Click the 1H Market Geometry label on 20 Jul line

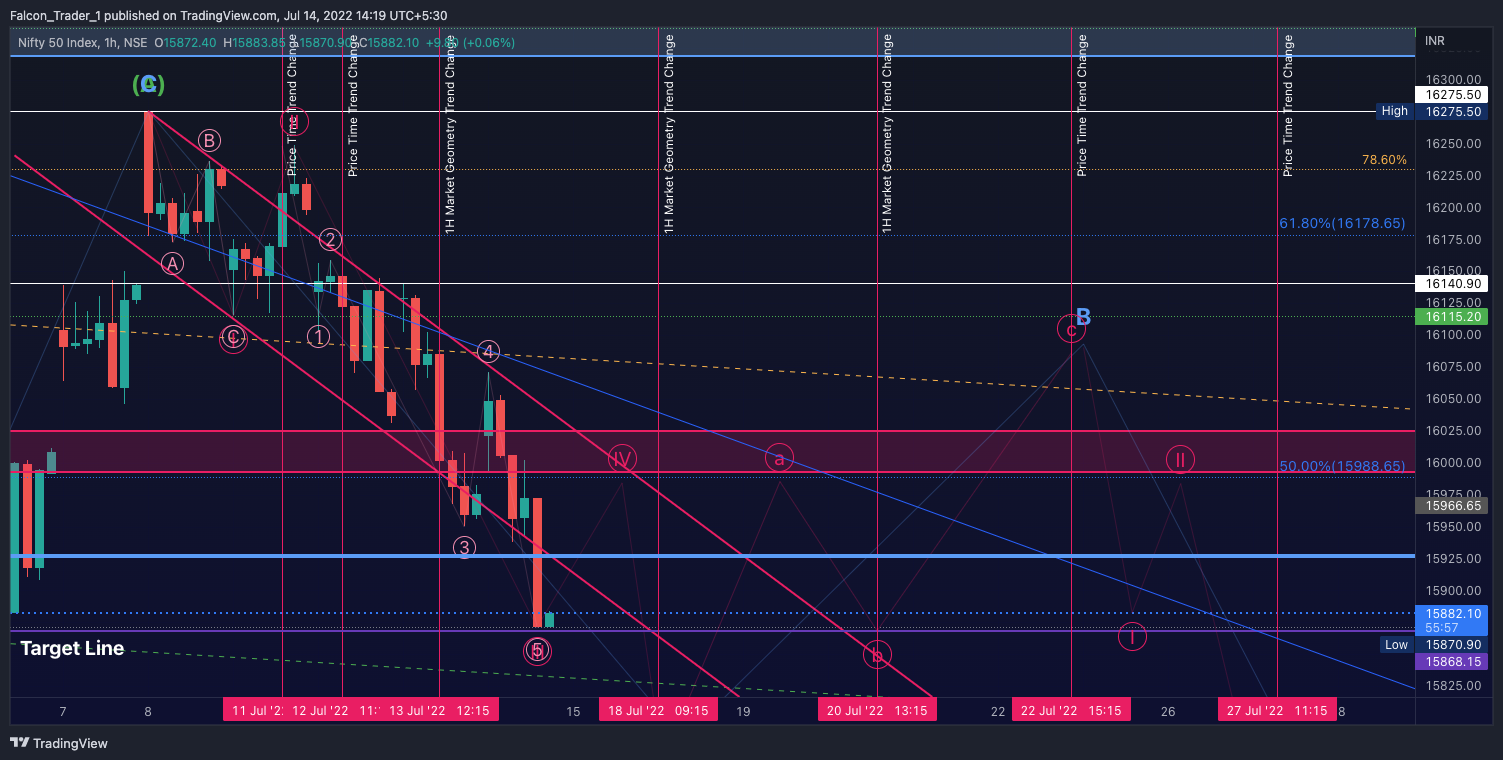(887, 135)
